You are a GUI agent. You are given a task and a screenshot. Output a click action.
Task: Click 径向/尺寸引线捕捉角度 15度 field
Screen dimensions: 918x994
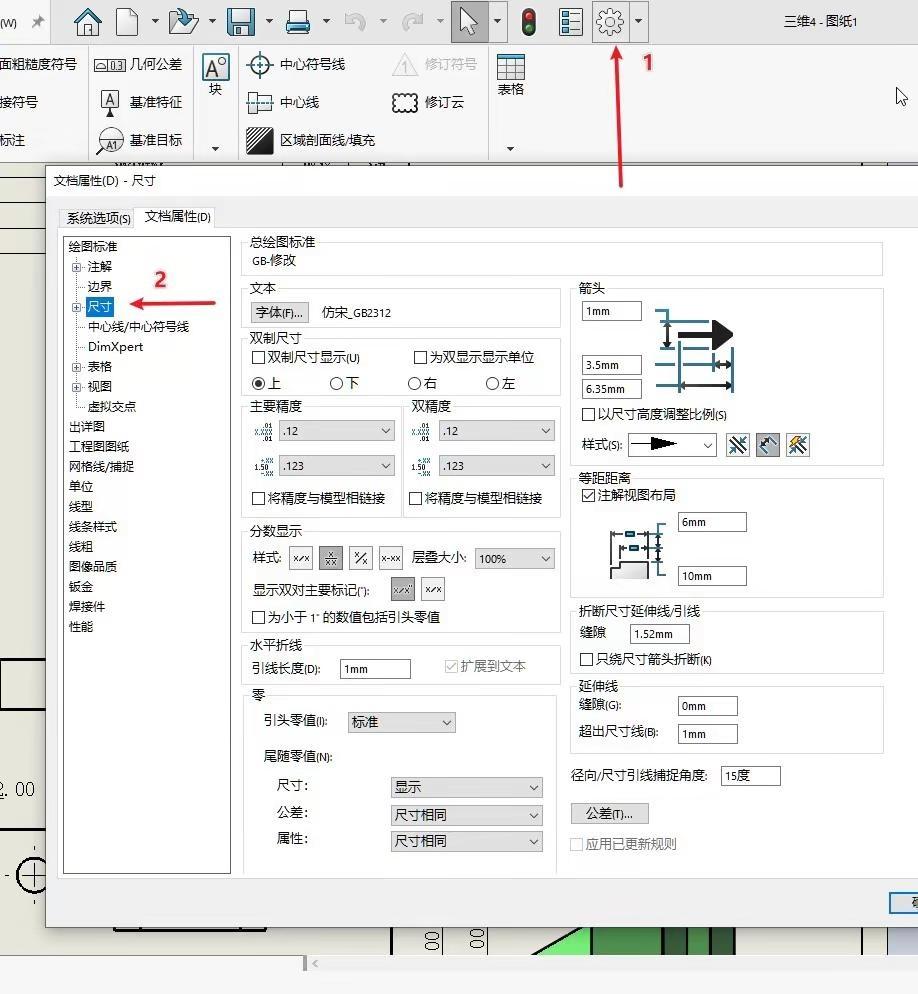tap(751, 776)
